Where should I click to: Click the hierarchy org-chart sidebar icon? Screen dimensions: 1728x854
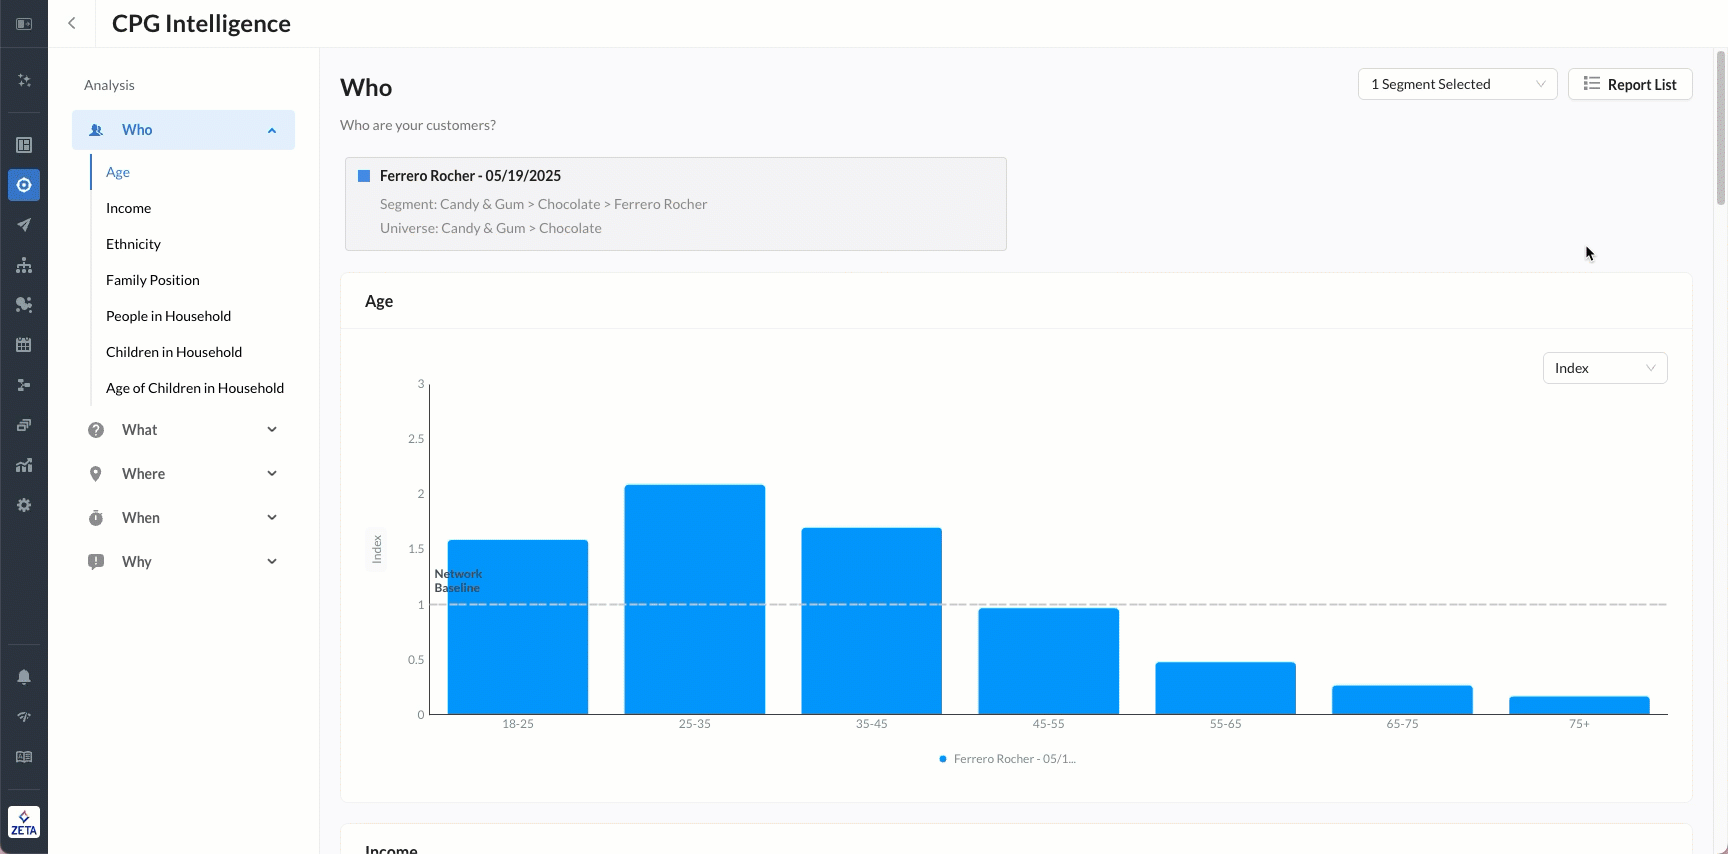click(x=24, y=265)
